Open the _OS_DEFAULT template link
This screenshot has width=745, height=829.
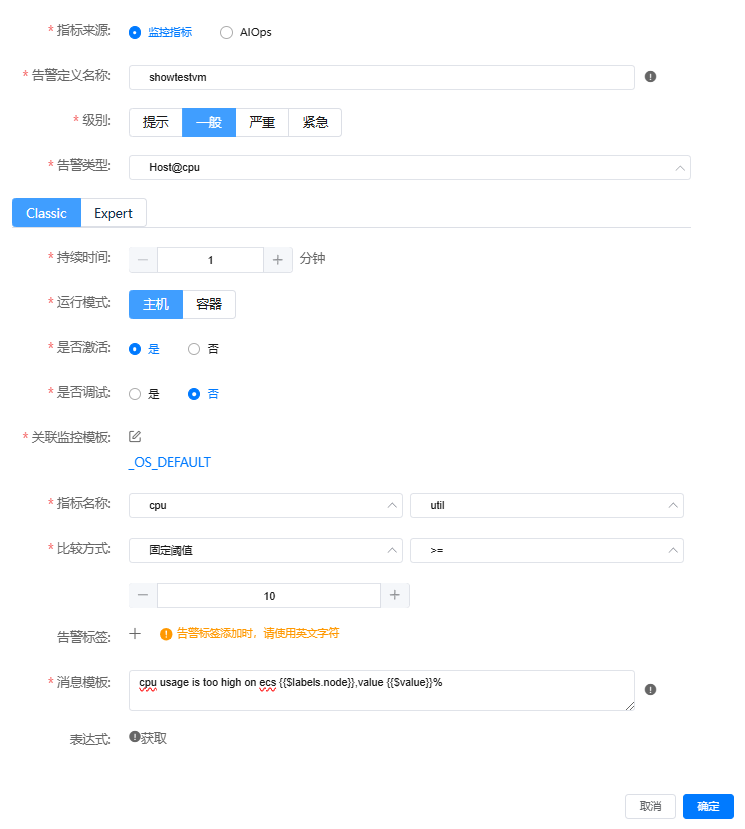(170, 463)
